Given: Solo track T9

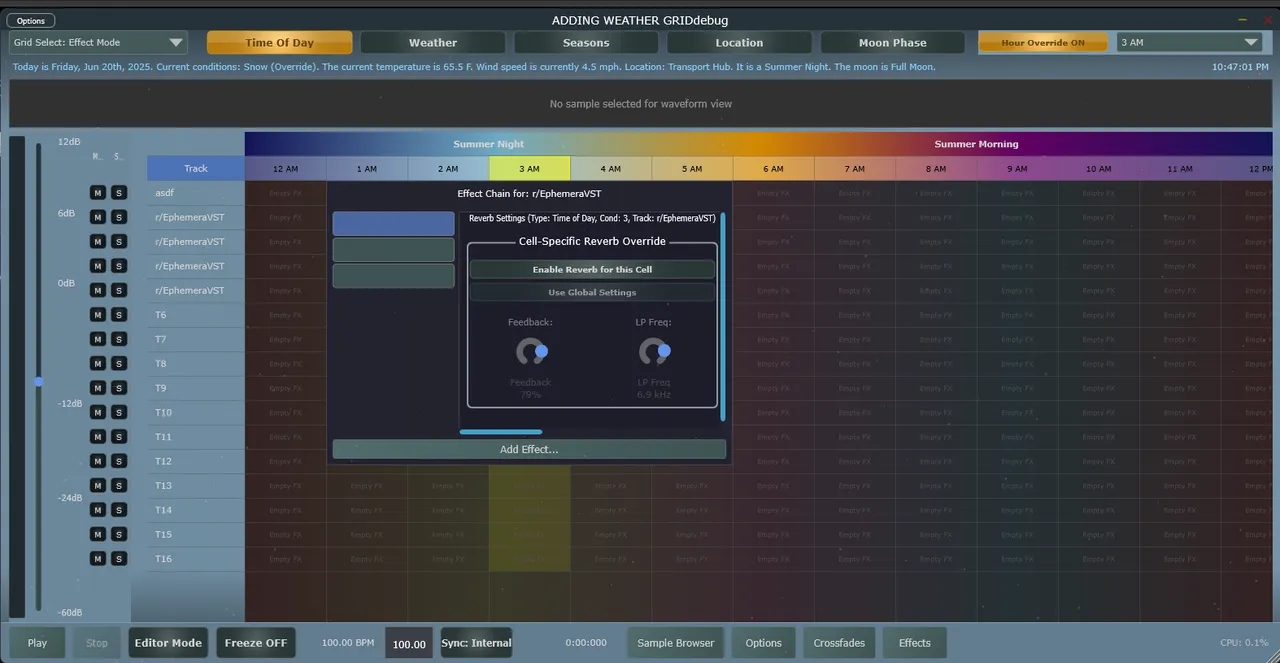Looking at the screenshot, I should pyautogui.click(x=118, y=388).
